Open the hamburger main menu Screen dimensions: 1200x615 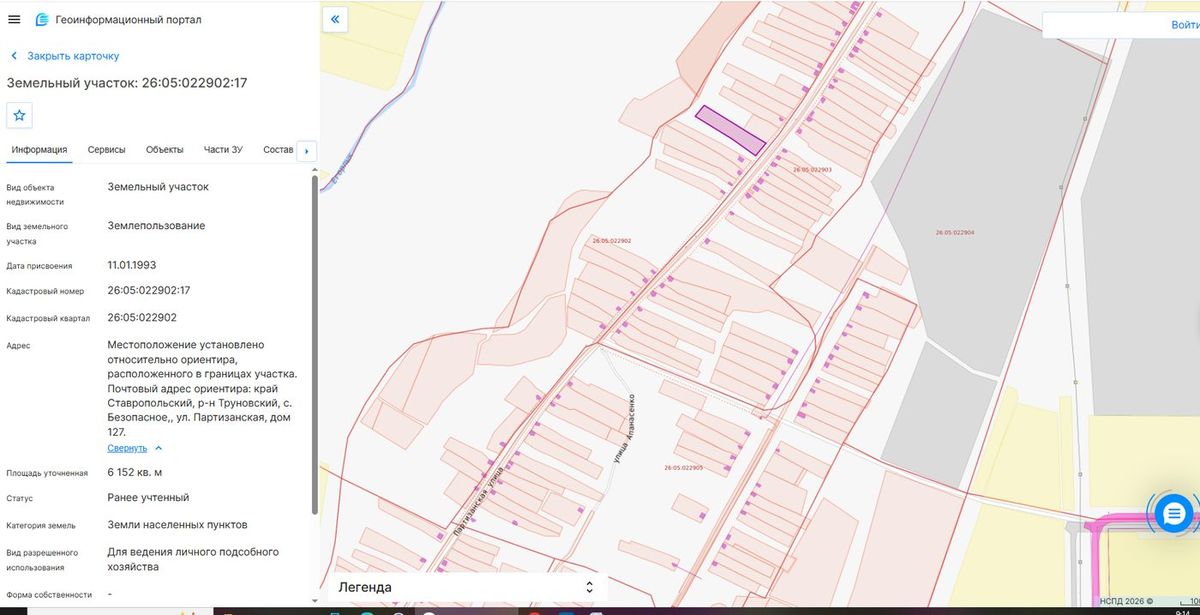tap(14, 20)
